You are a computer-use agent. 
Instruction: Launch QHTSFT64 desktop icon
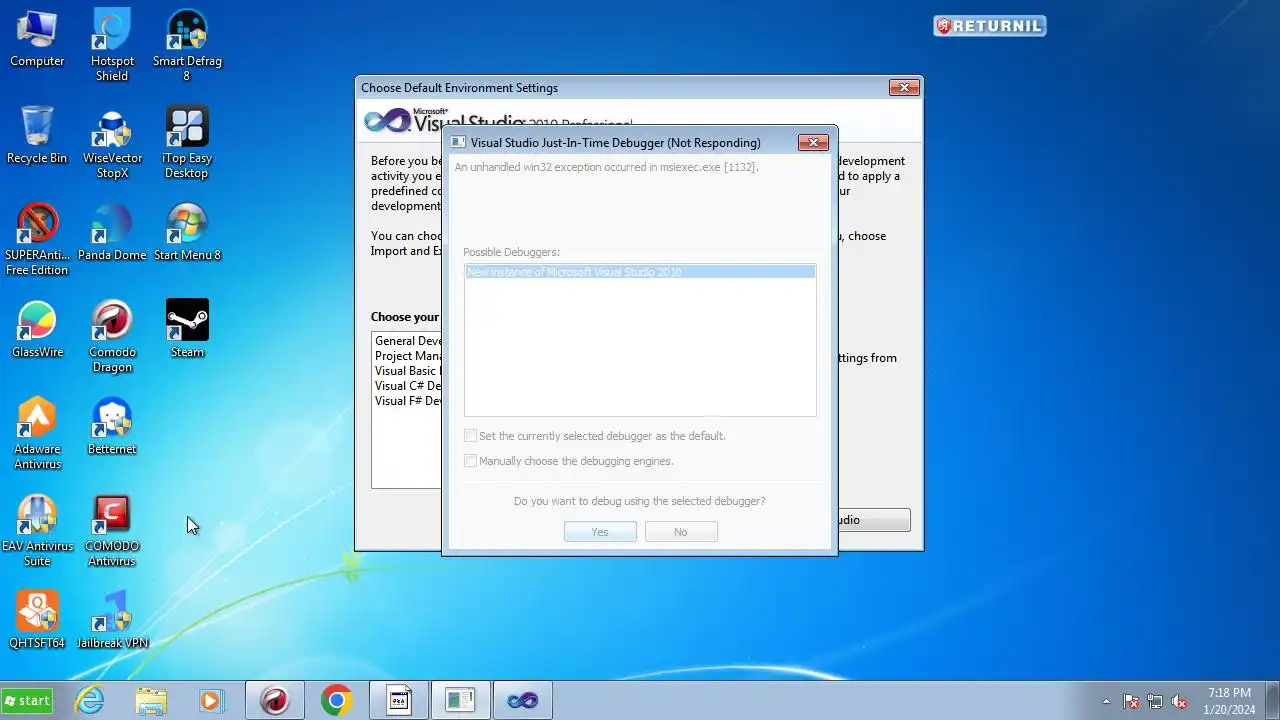pos(37,620)
